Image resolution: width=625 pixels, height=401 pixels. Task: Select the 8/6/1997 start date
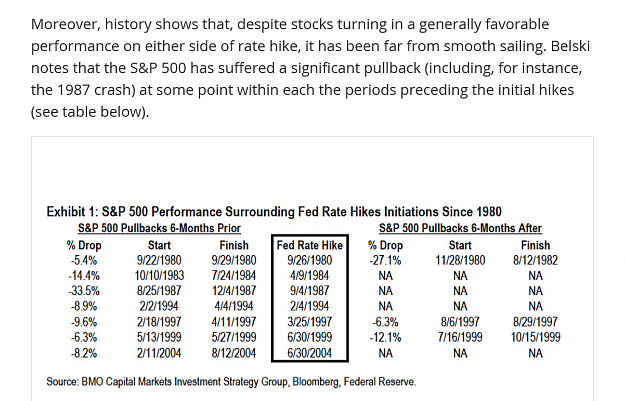pyautogui.click(x=460, y=322)
